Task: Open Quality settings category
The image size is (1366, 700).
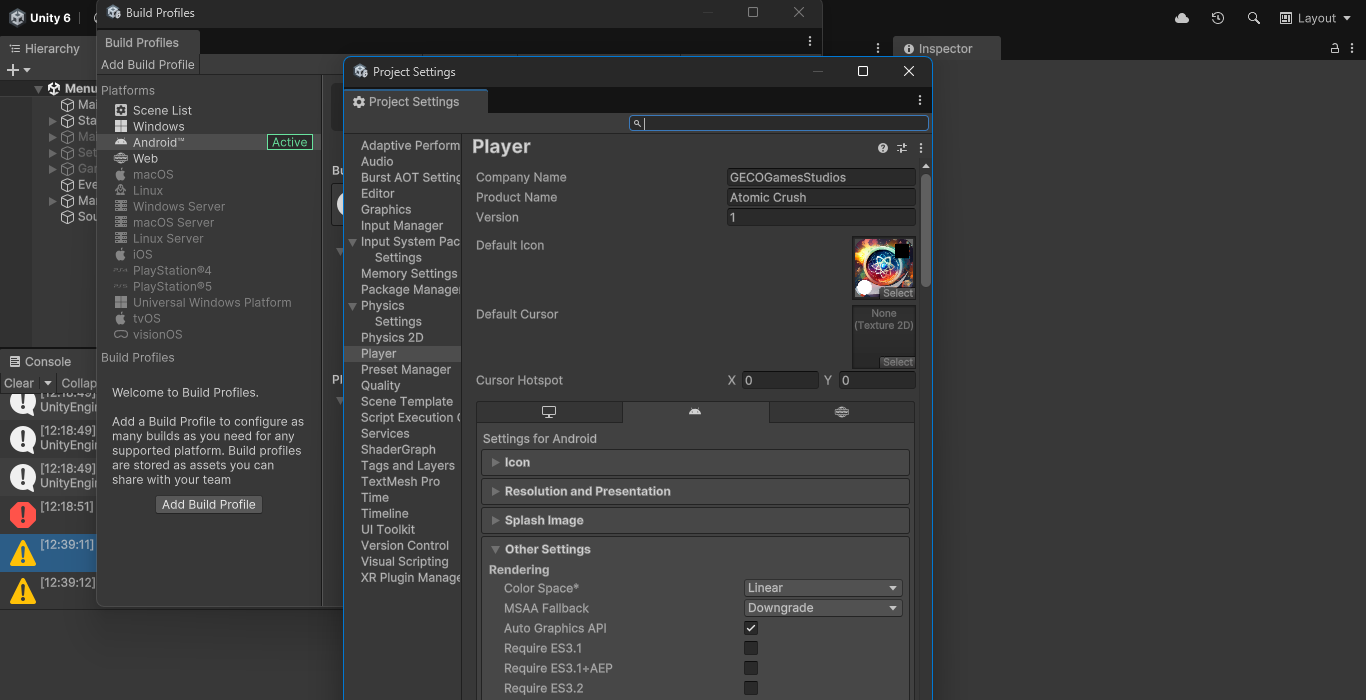Action: [381, 385]
